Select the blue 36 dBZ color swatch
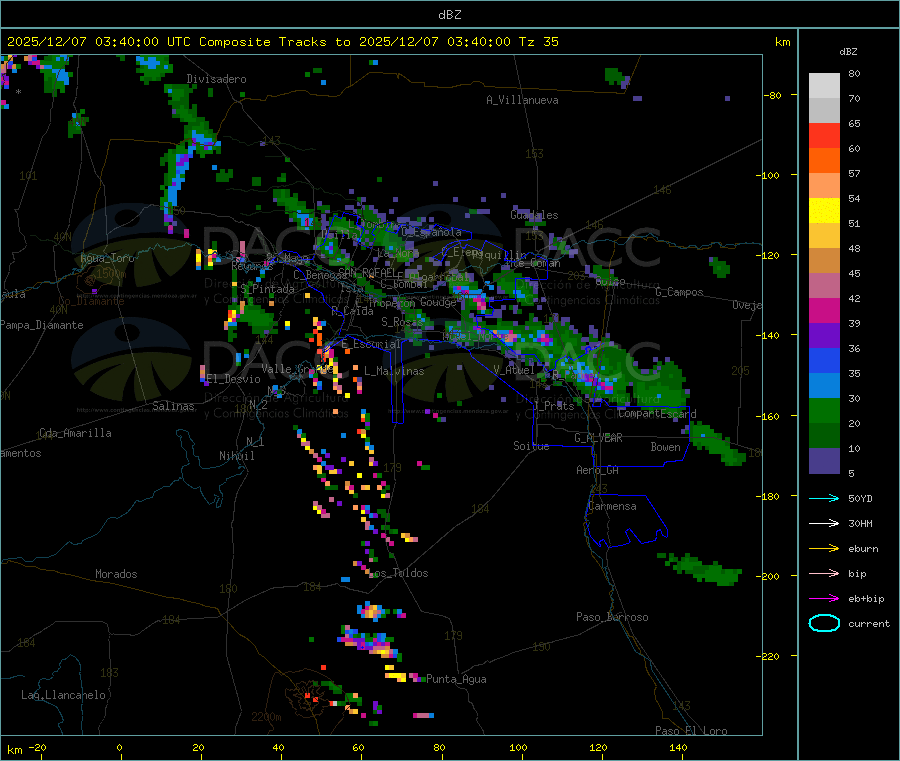The width and height of the screenshot is (900, 761). tap(824, 360)
